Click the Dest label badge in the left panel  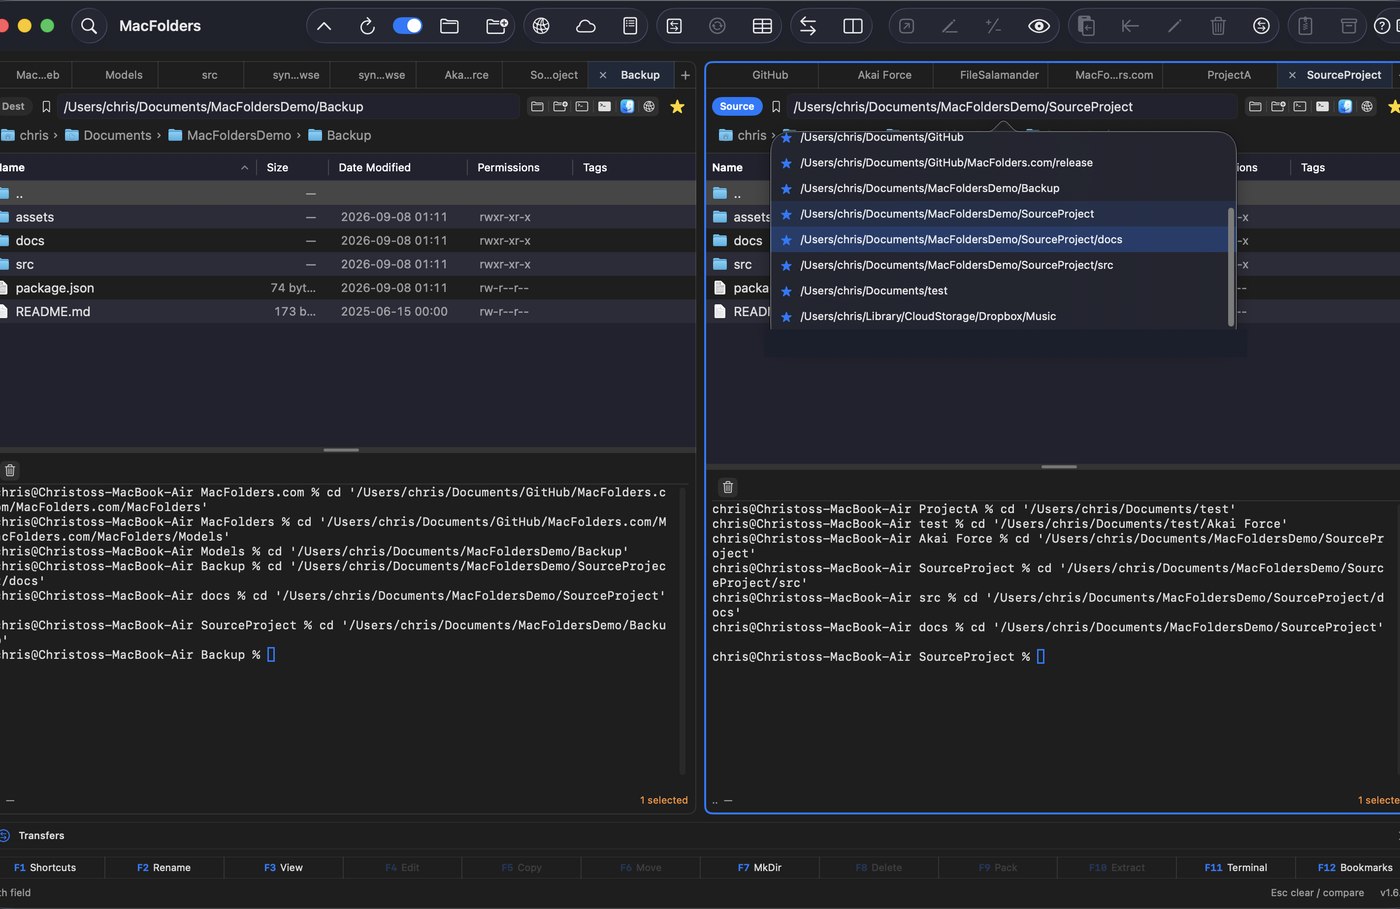tap(14, 106)
